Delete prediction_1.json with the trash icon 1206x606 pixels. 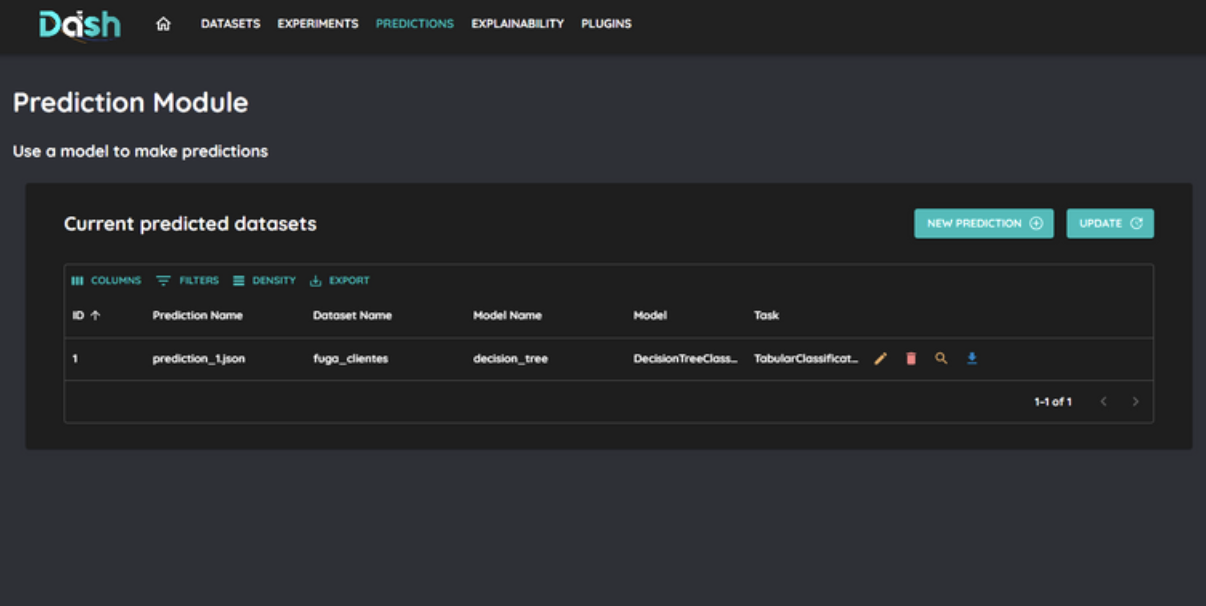tap(911, 359)
